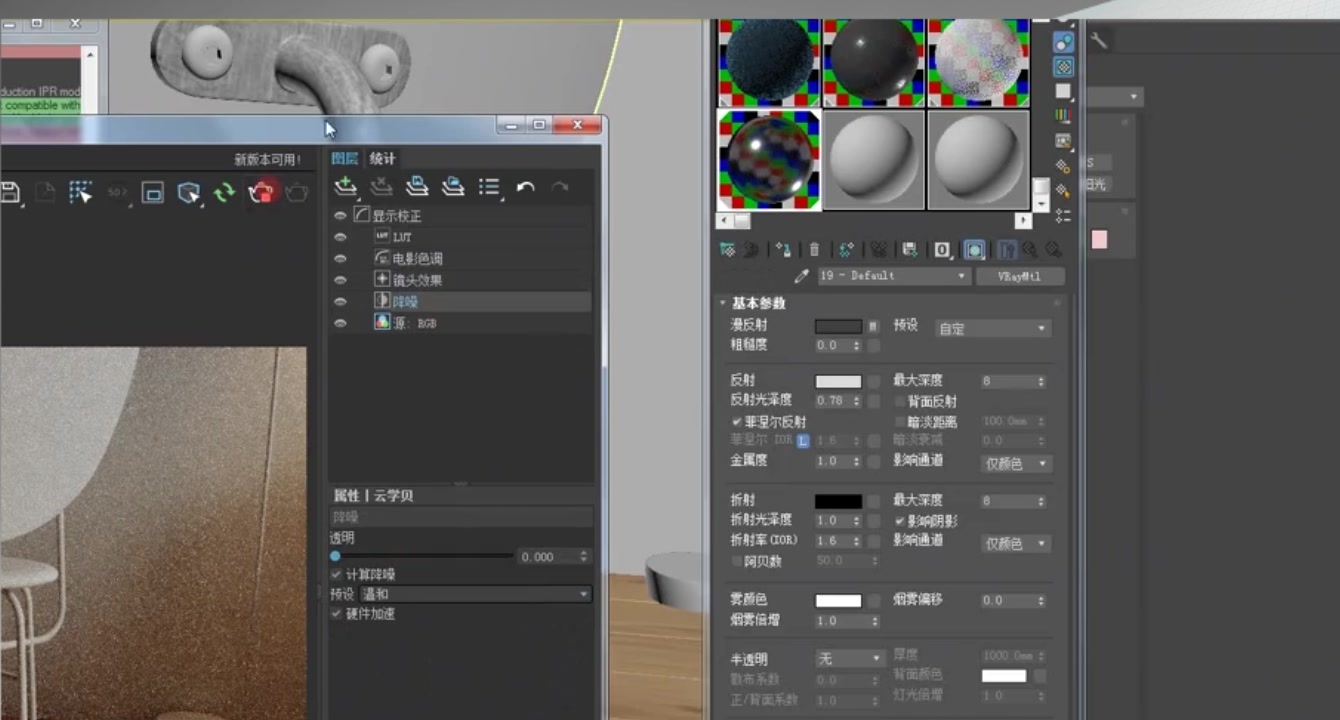
Task: Open the 雾颜色 white color swatch
Action: pos(840,600)
